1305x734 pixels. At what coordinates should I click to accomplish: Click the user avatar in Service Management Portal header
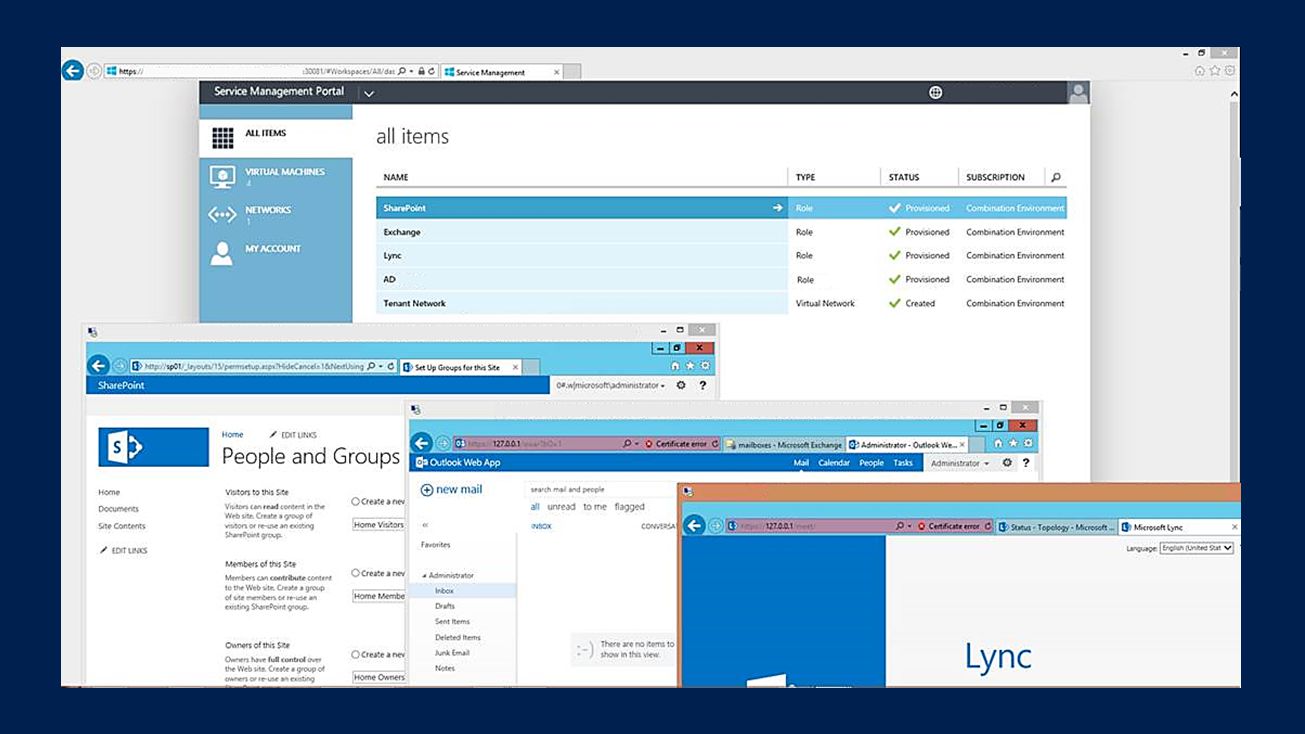1078,93
